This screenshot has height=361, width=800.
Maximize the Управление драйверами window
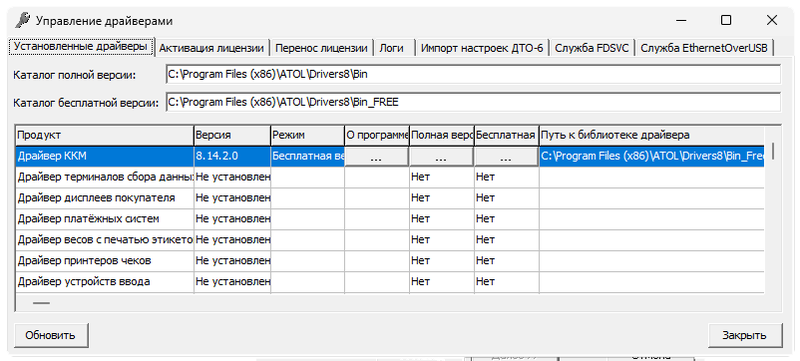(726, 20)
